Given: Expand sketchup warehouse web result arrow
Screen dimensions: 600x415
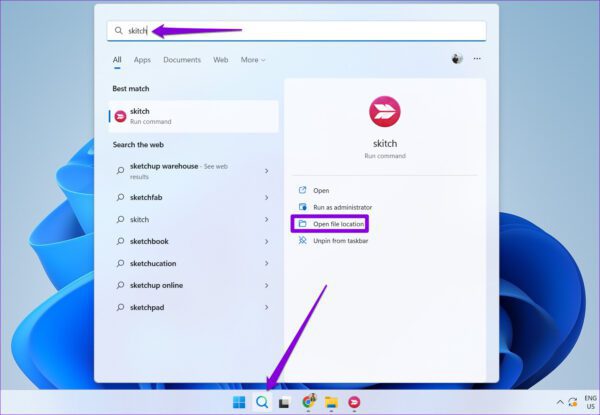Looking at the screenshot, I should [267, 171].
